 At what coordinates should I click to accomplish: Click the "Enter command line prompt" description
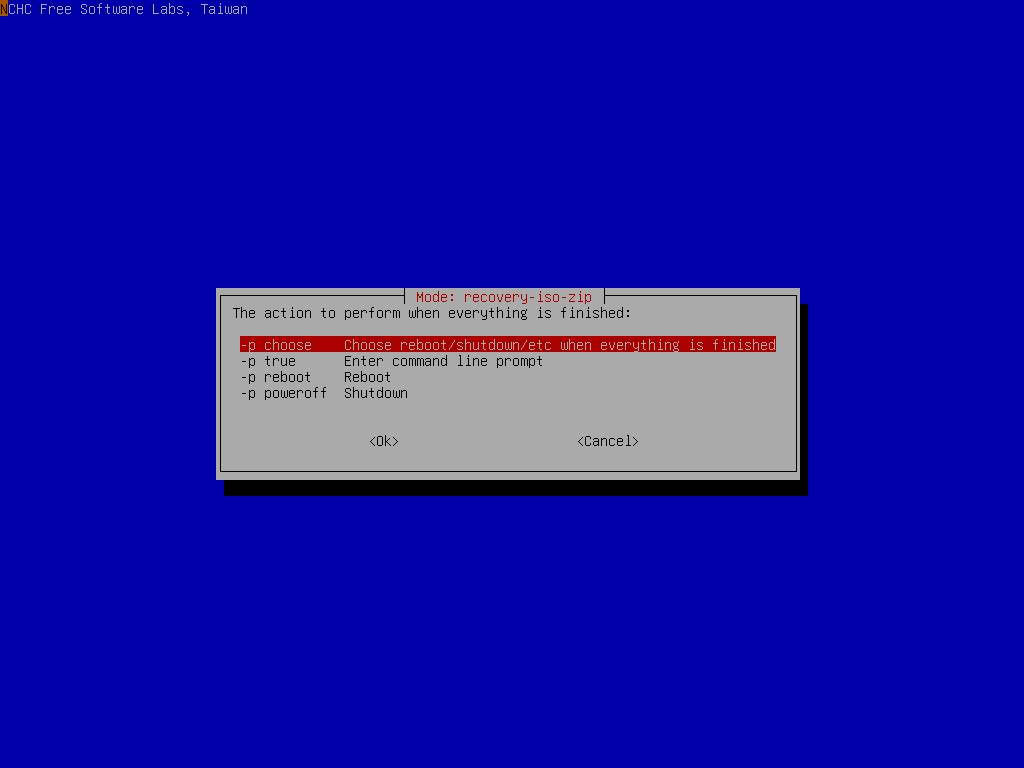[x=443, y=361]
